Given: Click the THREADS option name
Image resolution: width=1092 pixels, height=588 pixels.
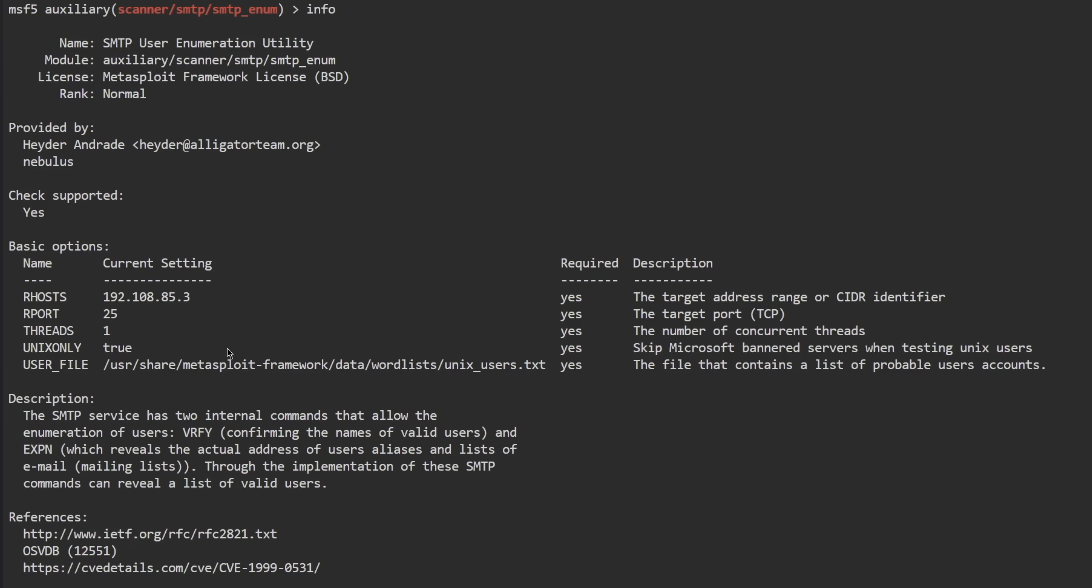Looking at the screenshot, I should 48,331.
